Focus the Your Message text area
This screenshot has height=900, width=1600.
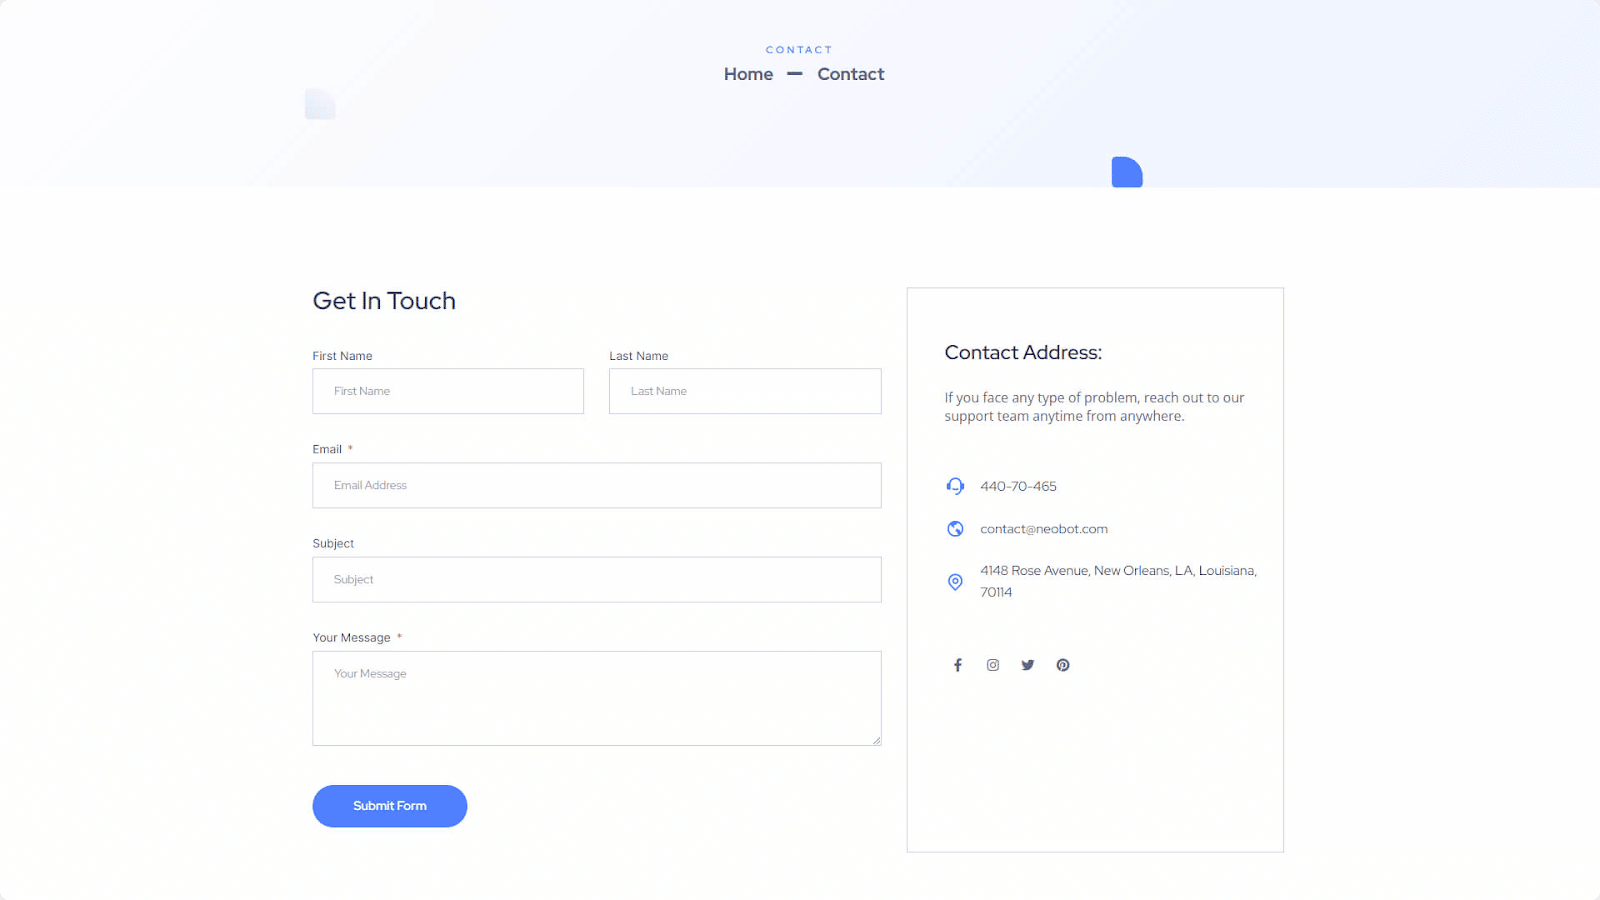[x=597, y=698]
